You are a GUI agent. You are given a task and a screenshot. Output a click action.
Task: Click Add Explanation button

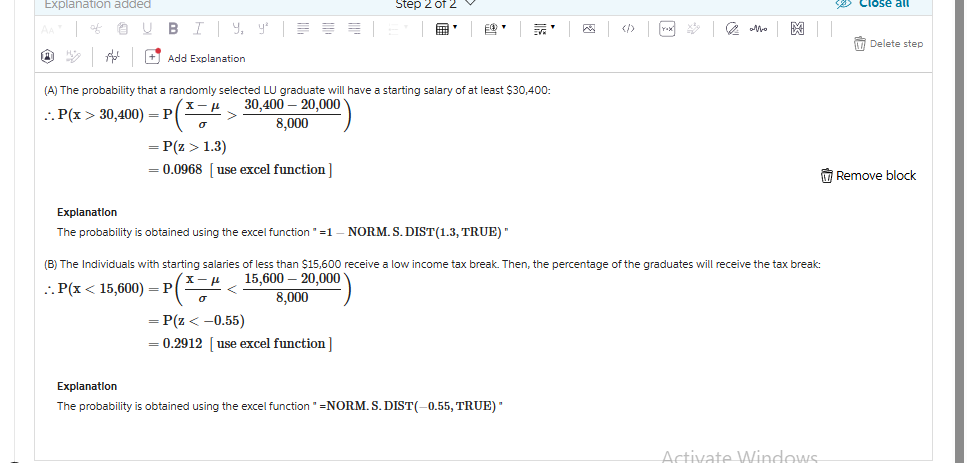coord(195,57)
